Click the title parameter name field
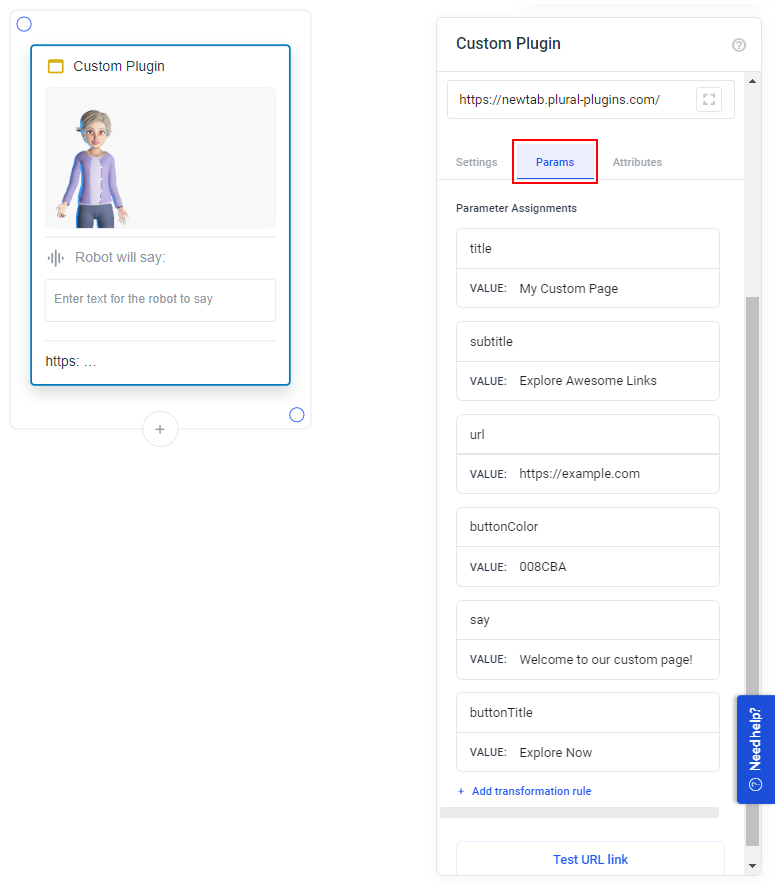775x883 pixels. [x=587, y=249]
